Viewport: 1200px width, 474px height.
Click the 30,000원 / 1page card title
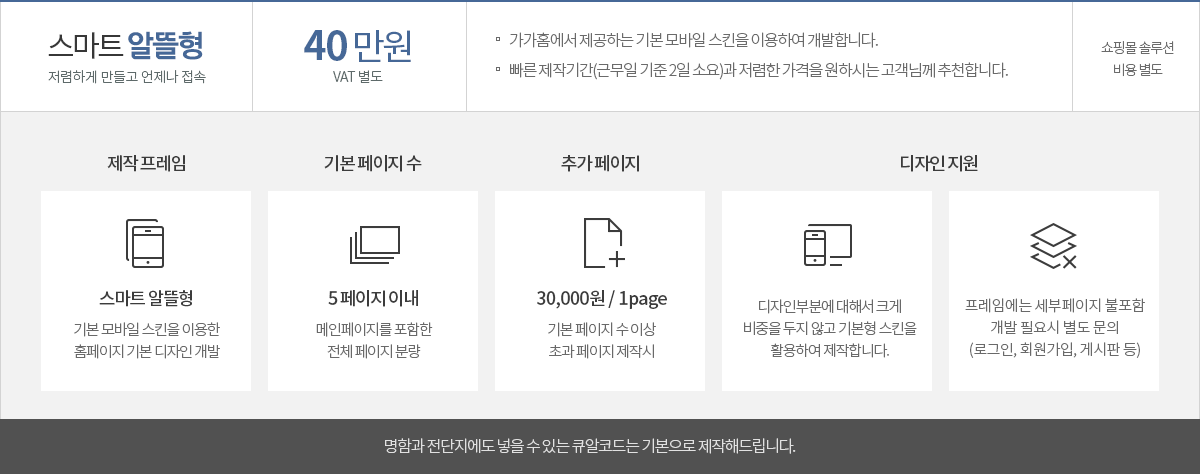pyautogui.click(x=601, y=298)
